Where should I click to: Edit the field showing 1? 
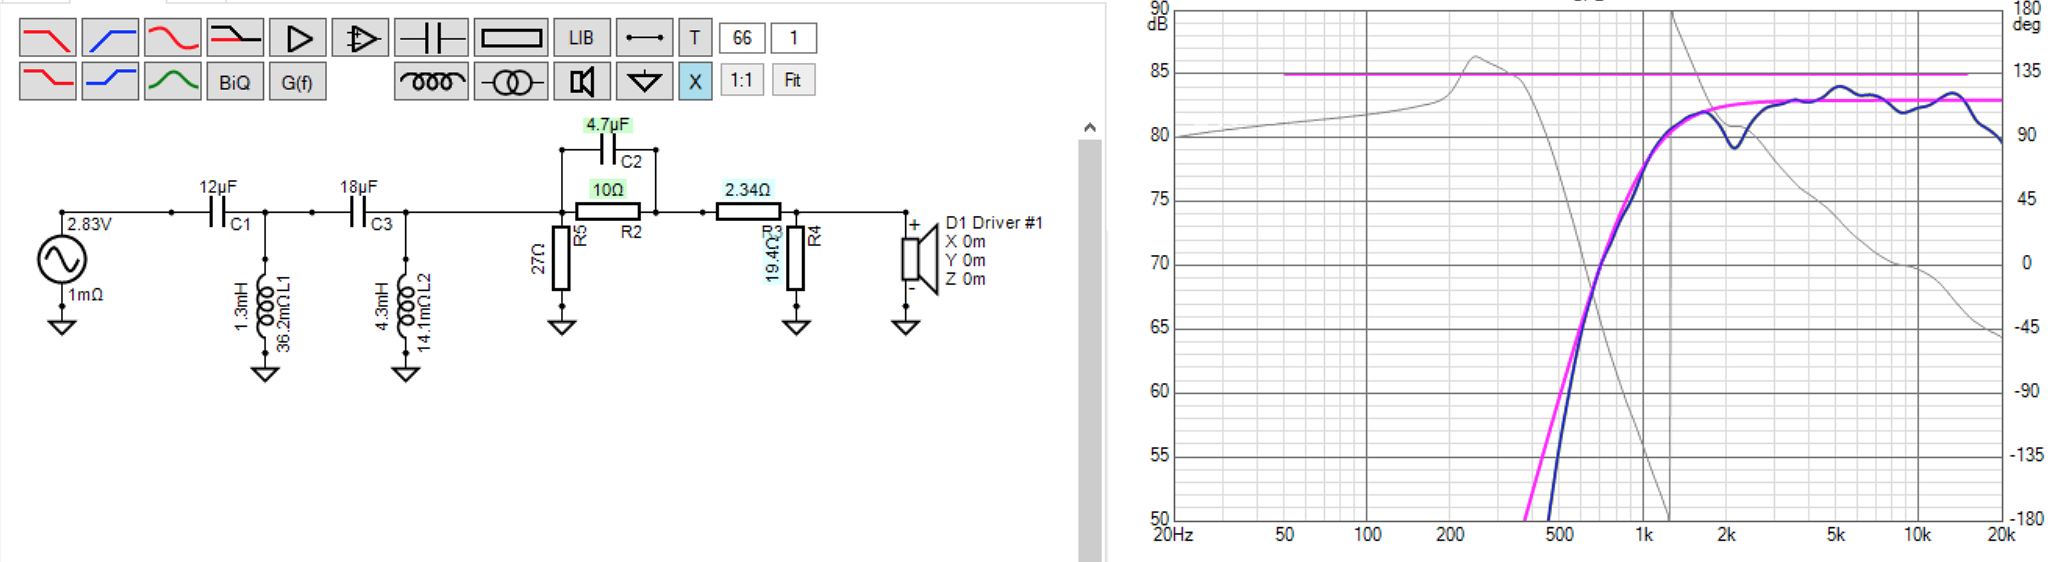point(794,38)
